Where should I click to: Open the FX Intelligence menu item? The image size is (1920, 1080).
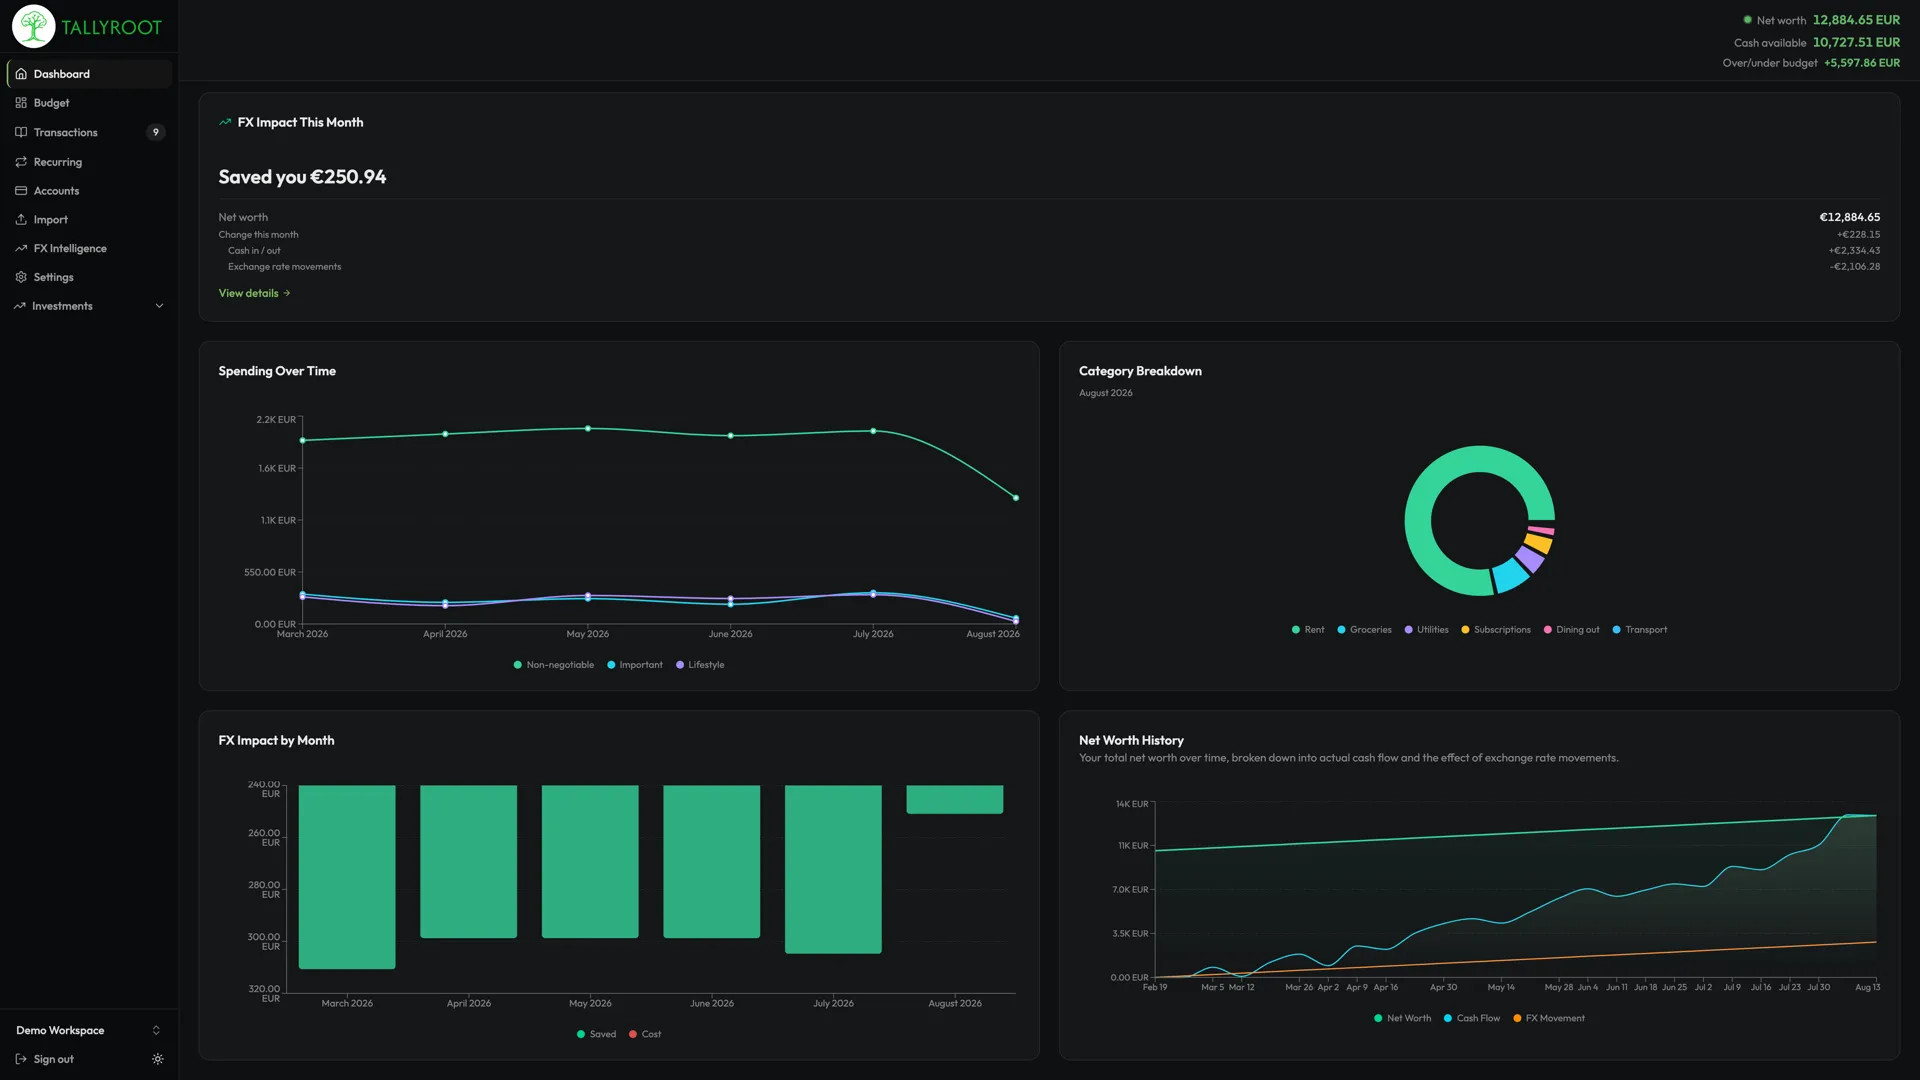click(x=89, y=249)
